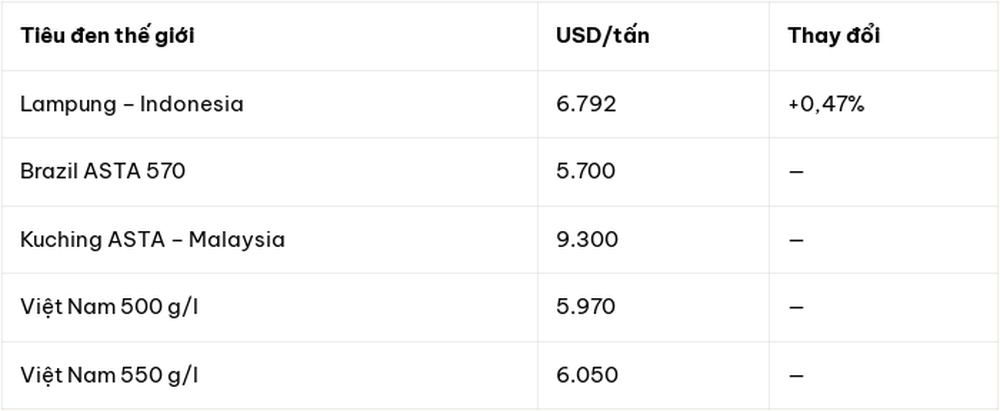Image resolution: width=1000 pixels, height=411 pixels.
Task: Click the 5.700 price cell
Action: [x=586, y=172]
